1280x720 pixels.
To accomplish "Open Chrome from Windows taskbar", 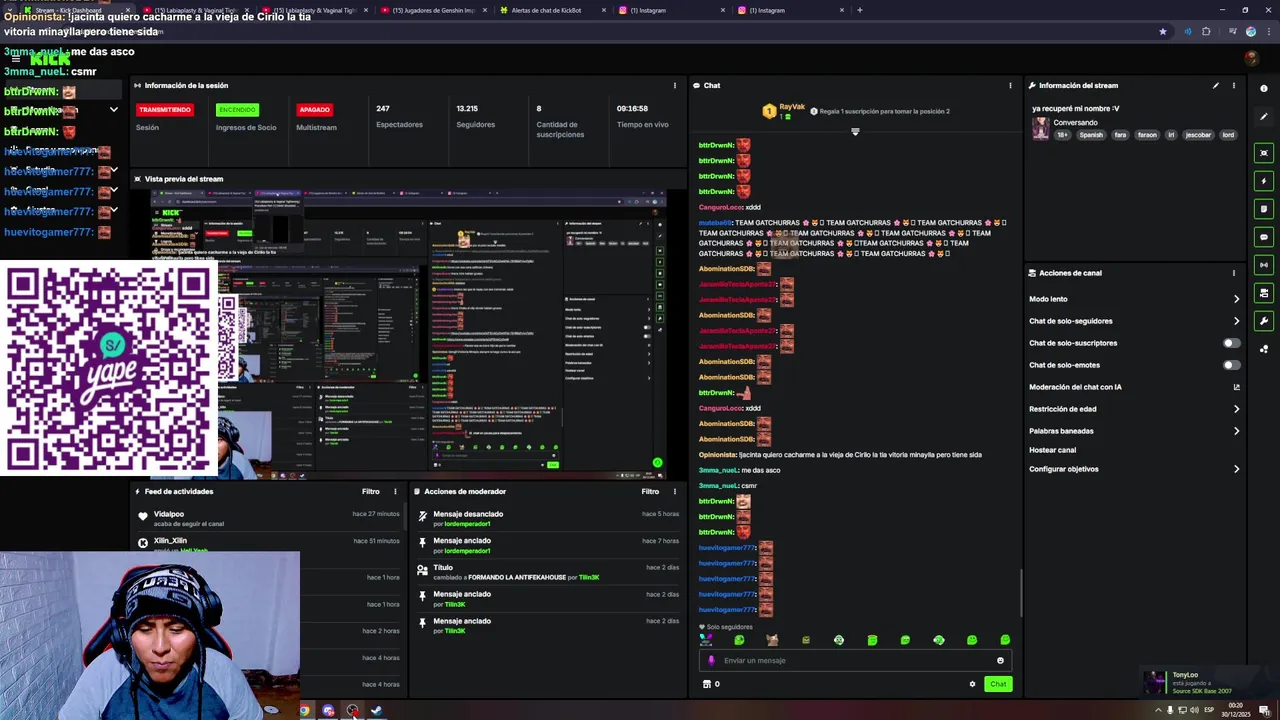I will pos(304,711).
